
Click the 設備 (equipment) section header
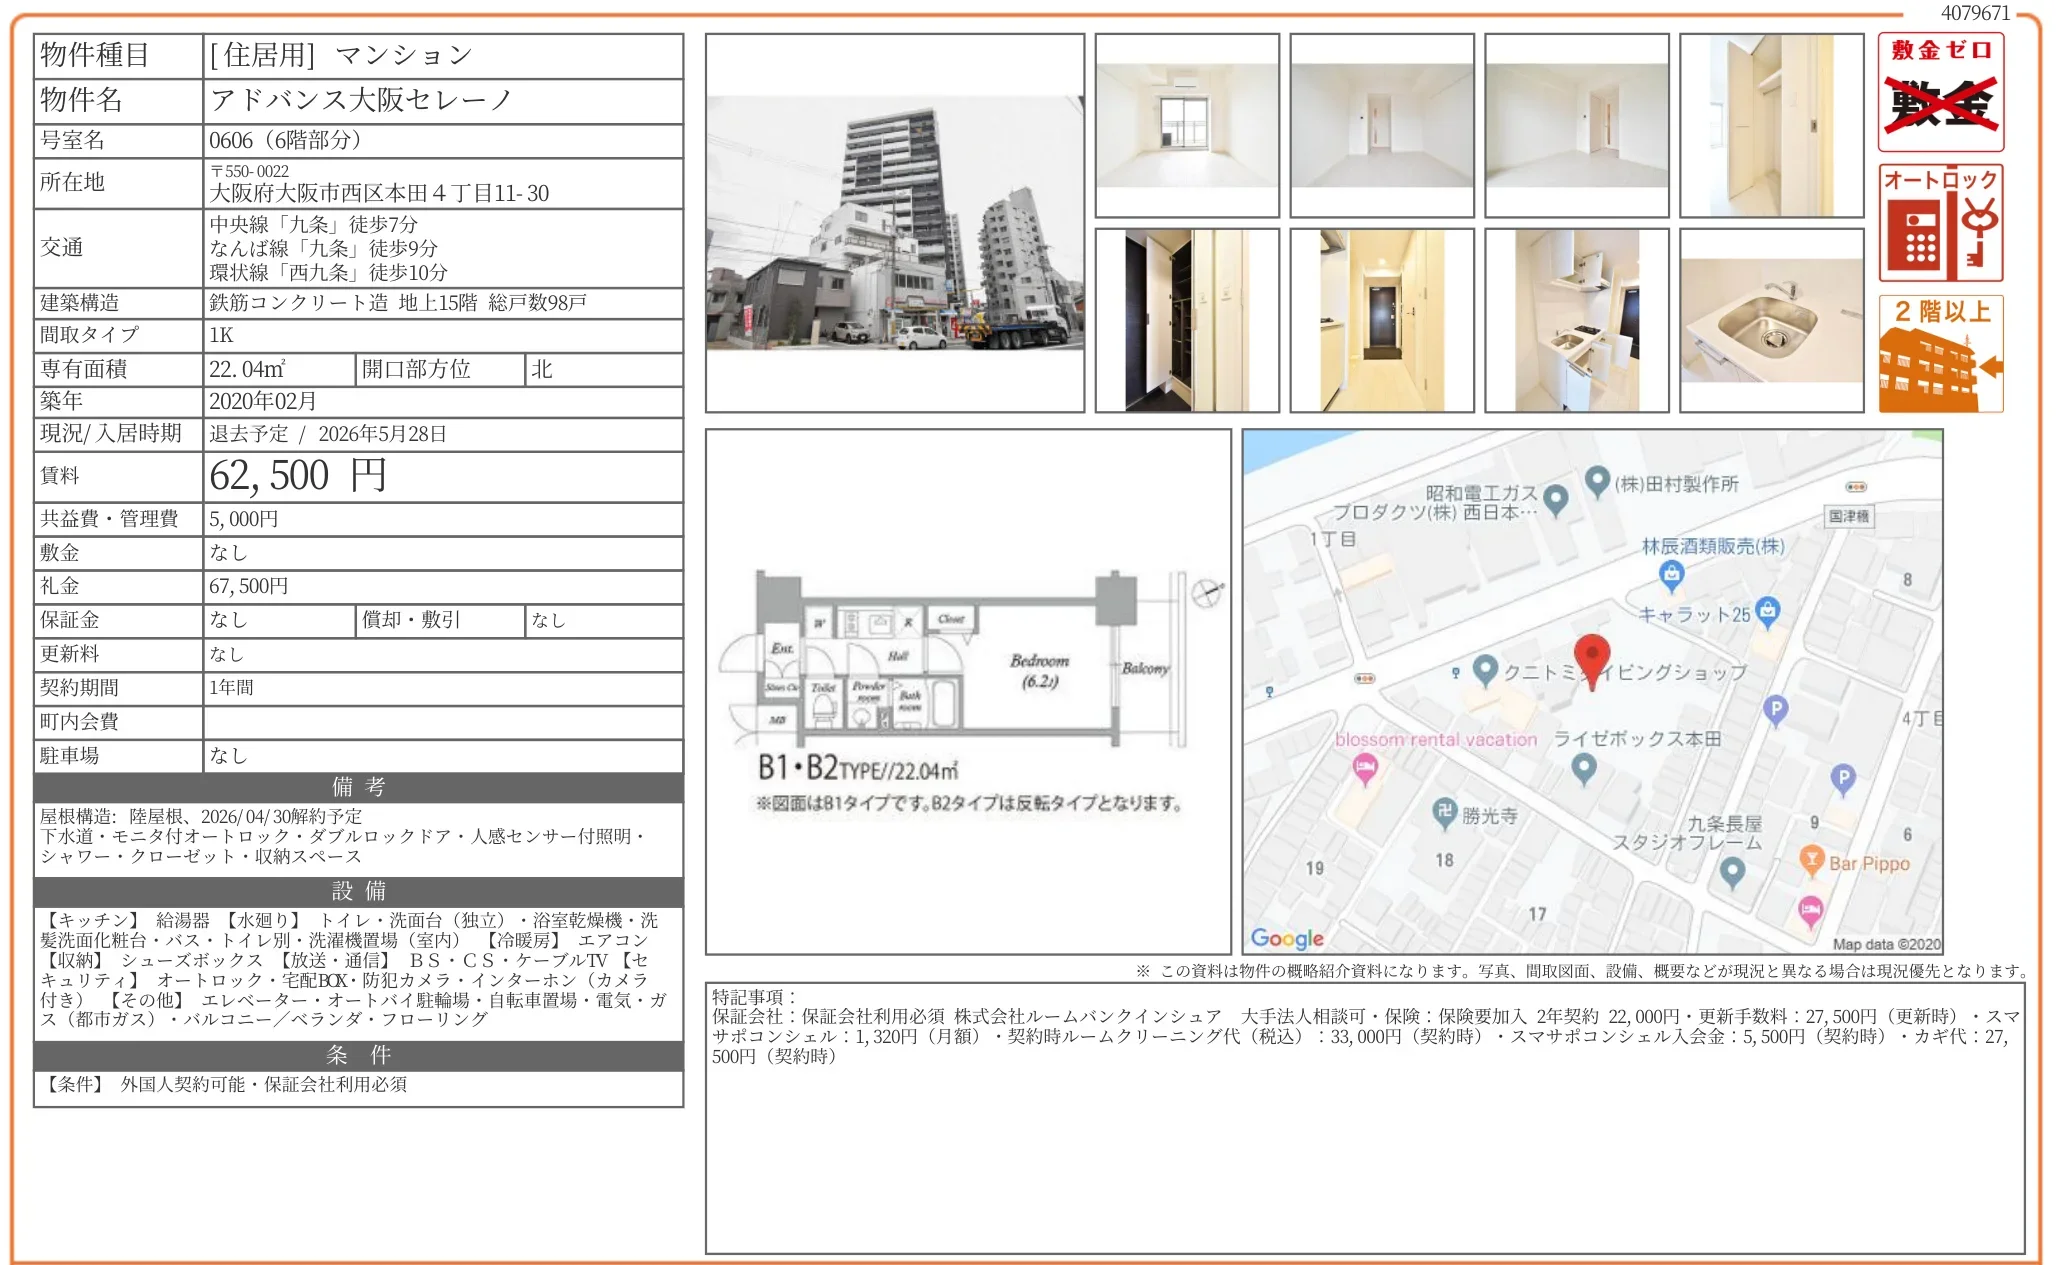(357, 890)
